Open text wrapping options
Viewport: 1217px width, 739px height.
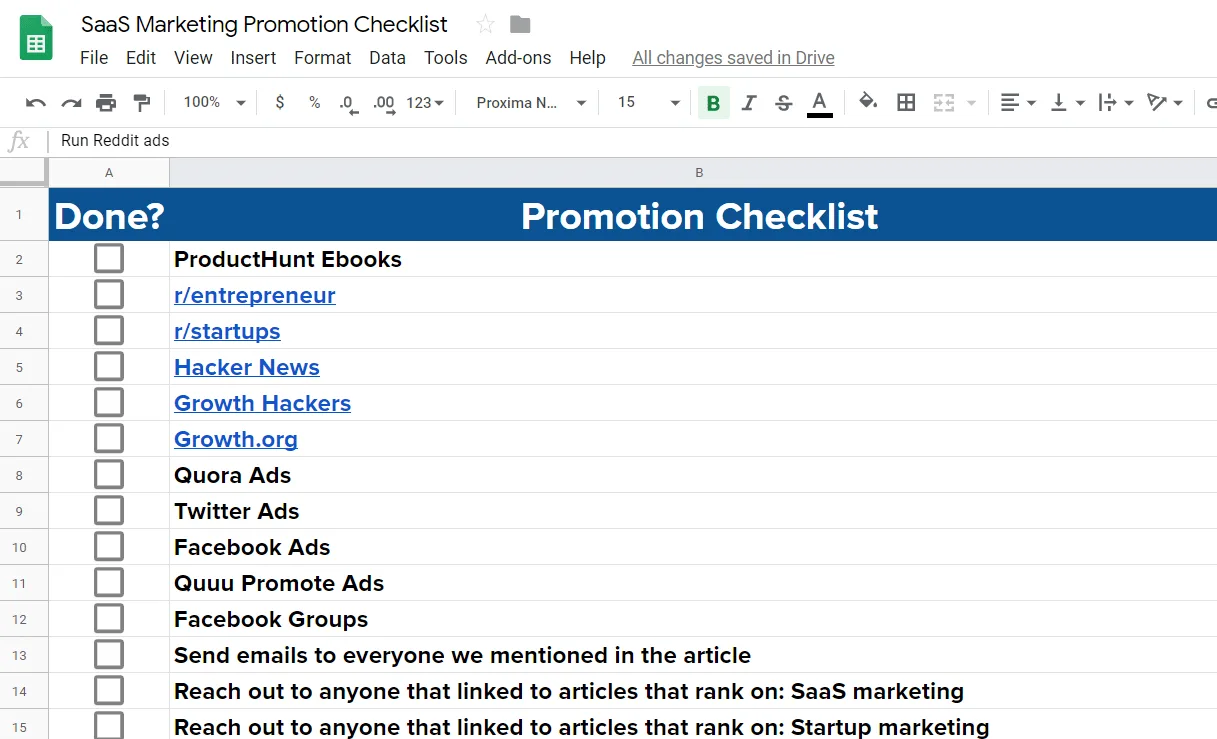[1107, 102]
